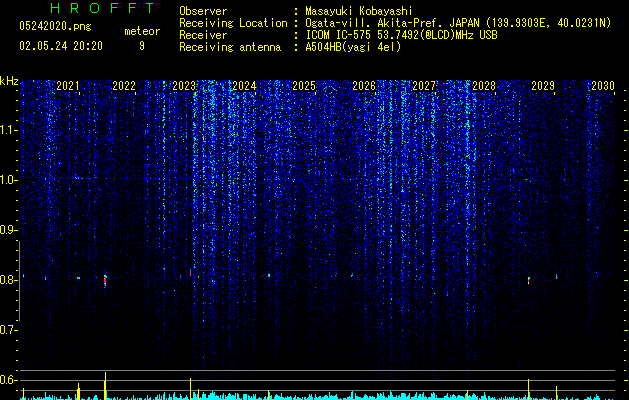Click the 2030 time marker

(x=603, y=86)
